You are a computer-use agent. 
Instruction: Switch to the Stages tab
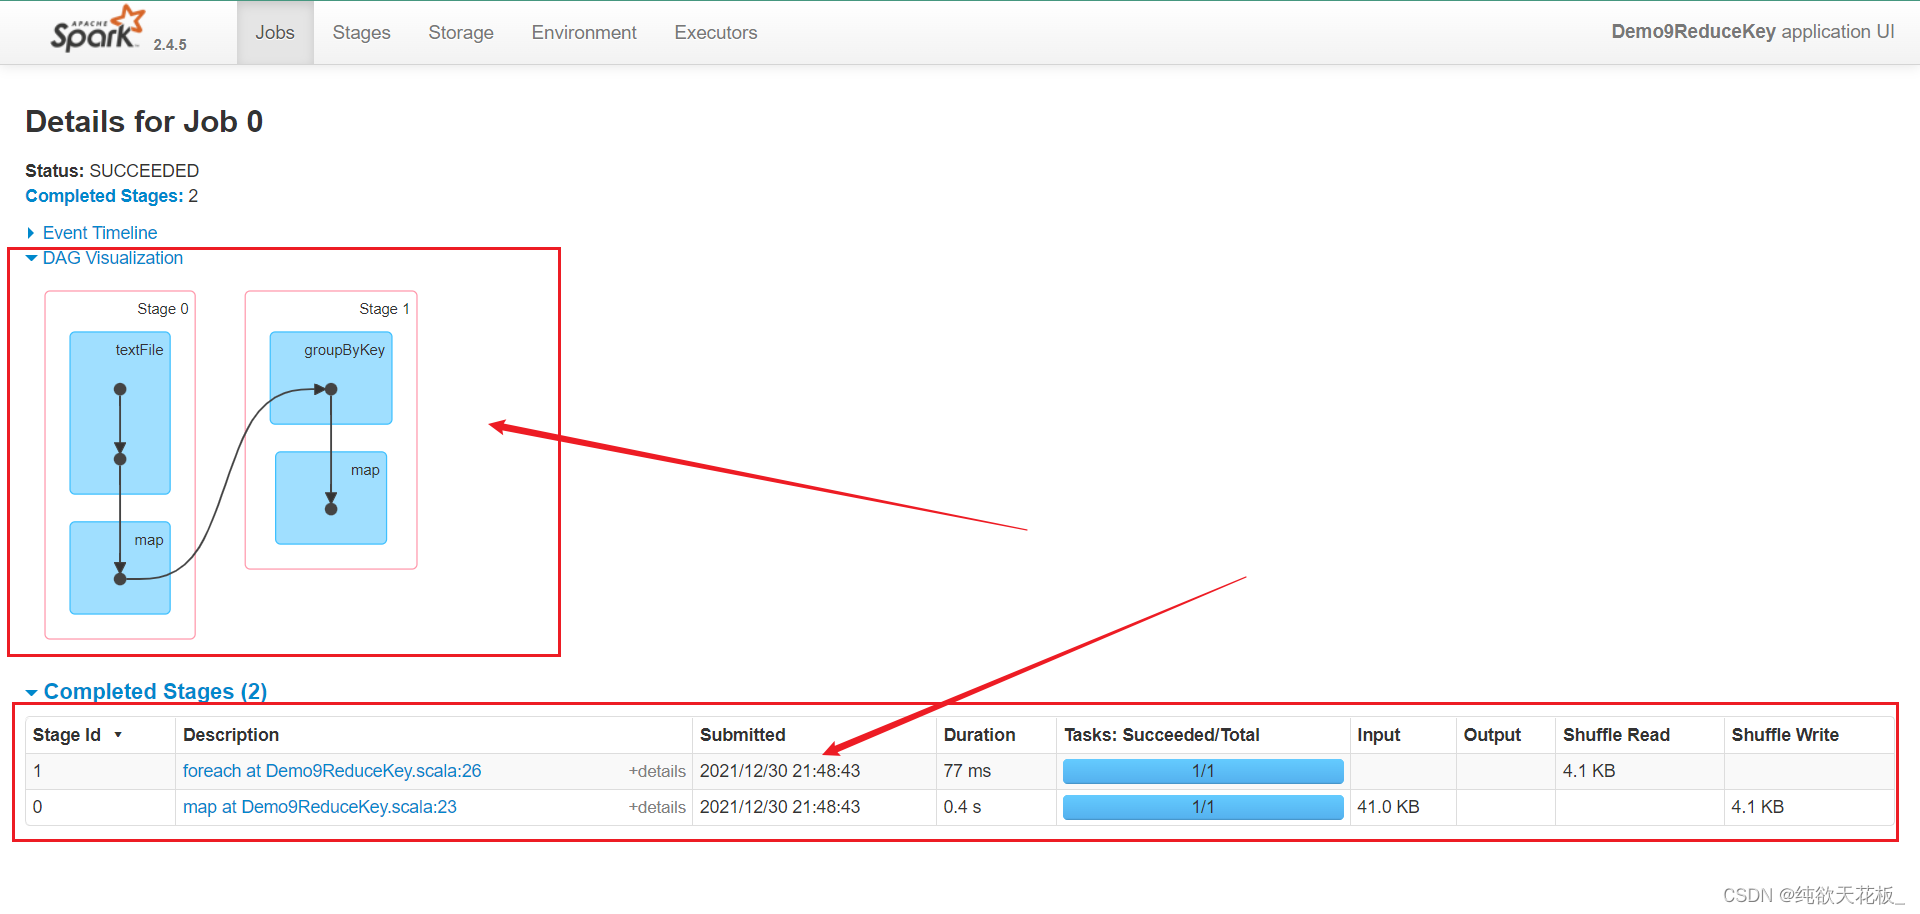click(x=361, y=32)
